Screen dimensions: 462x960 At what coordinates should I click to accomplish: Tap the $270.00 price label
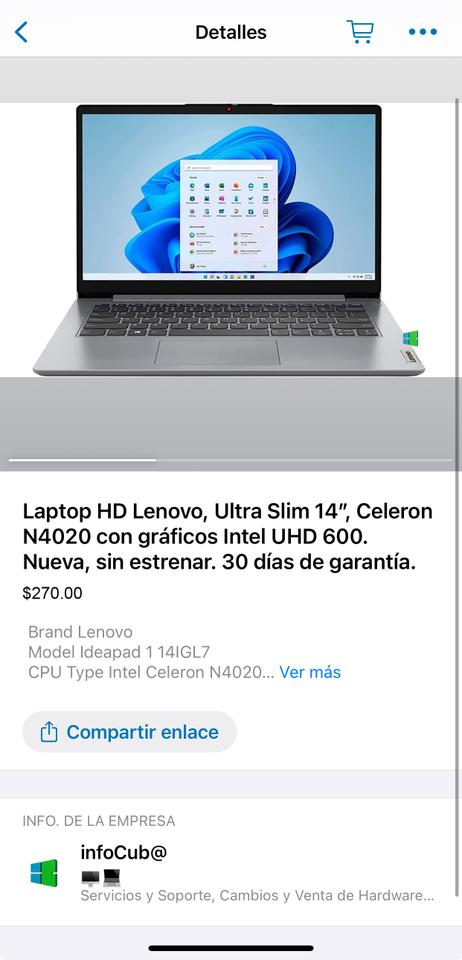pyautogui.click(x=52, y=593)
